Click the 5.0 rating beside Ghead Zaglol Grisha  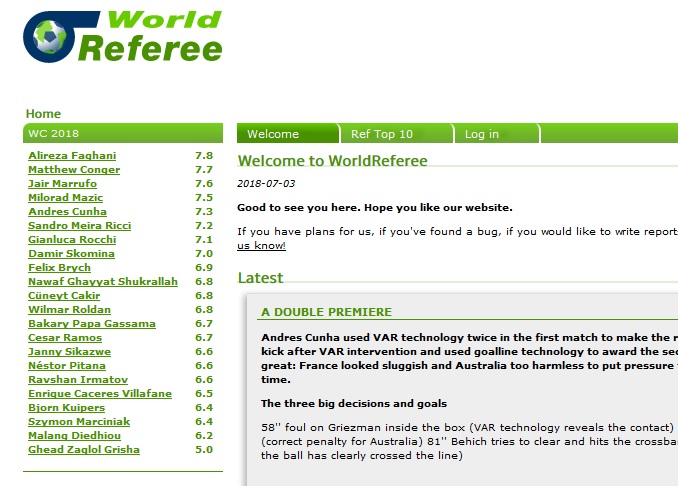[204, 450]
